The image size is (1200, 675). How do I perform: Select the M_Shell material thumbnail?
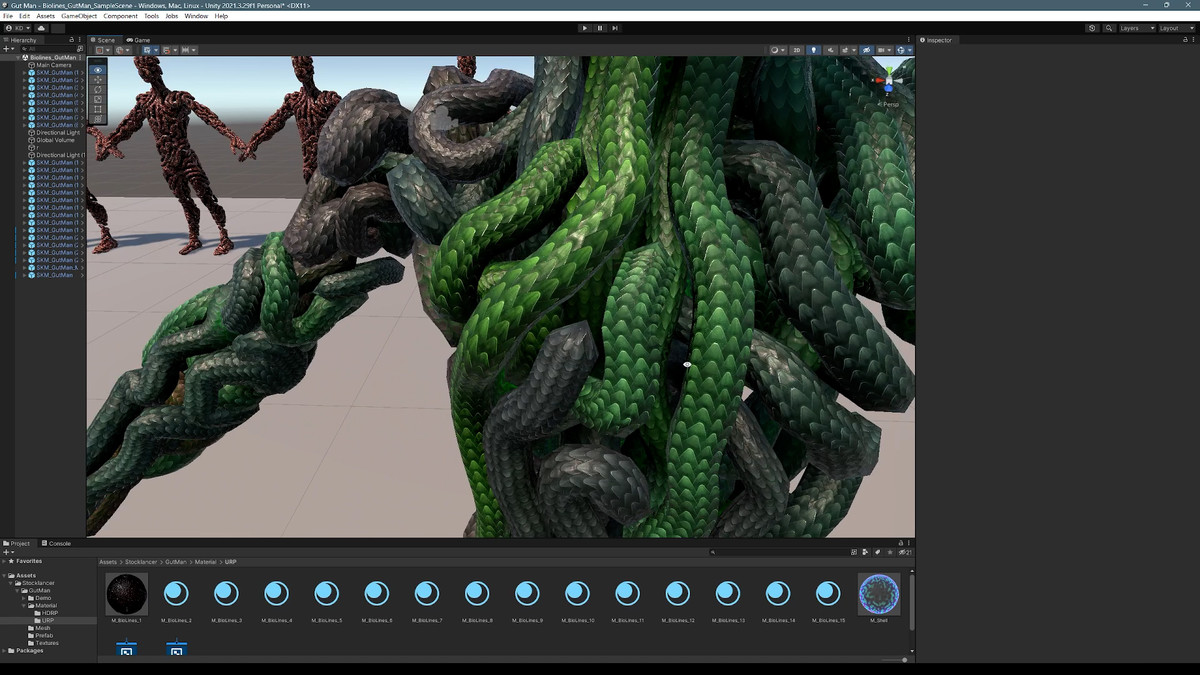pyautogui.click(x=879, y=595)
